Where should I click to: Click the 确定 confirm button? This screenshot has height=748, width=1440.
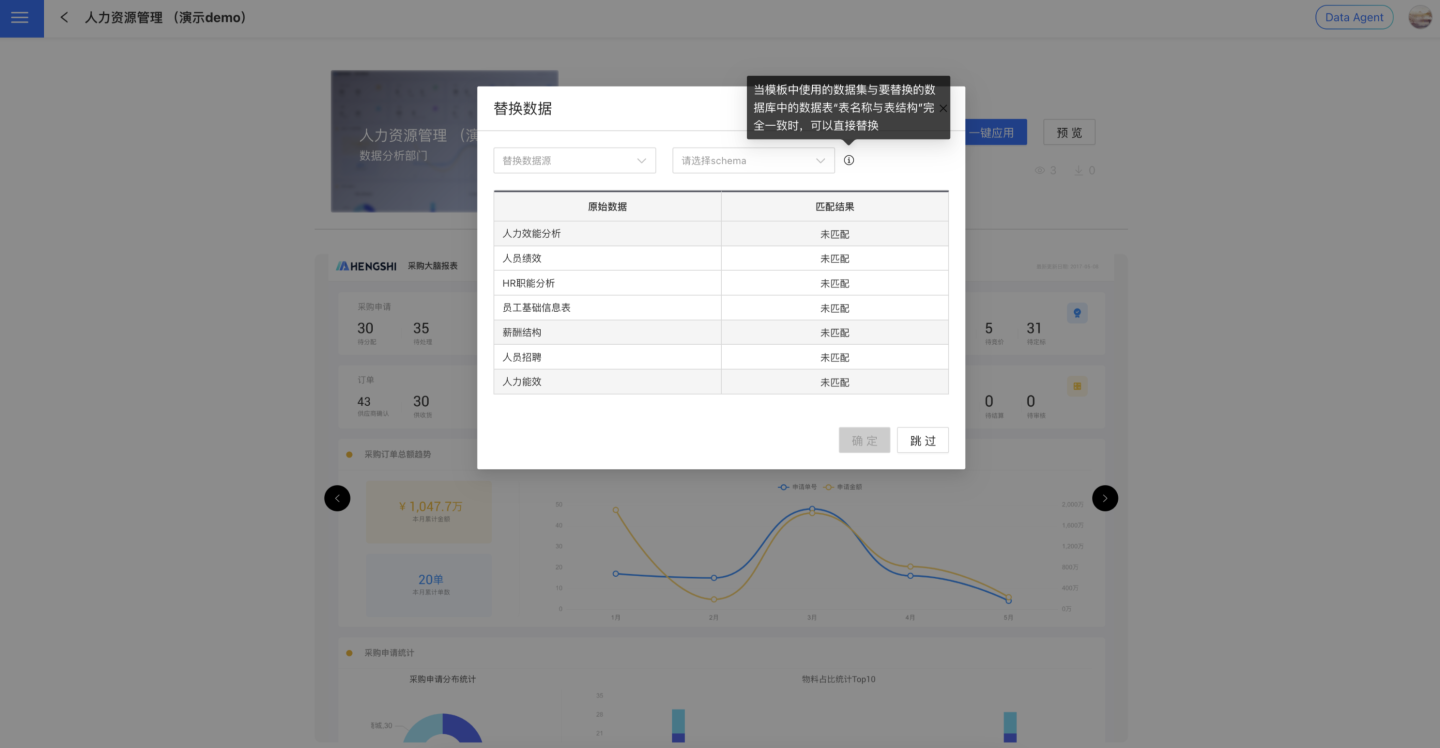point(864,441)
